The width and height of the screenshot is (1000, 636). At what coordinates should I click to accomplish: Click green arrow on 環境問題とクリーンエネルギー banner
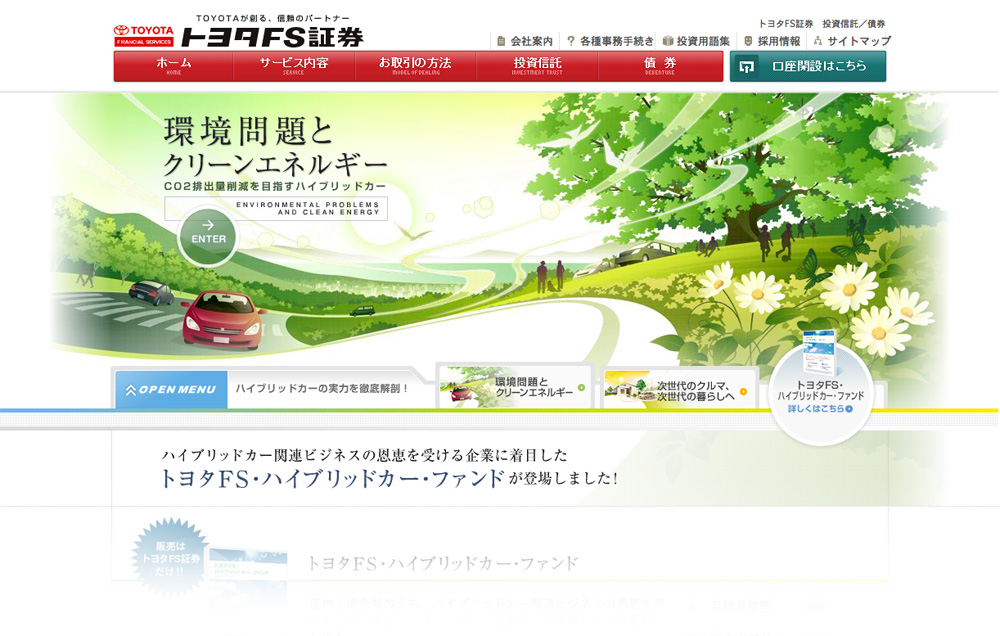[581, 387]
